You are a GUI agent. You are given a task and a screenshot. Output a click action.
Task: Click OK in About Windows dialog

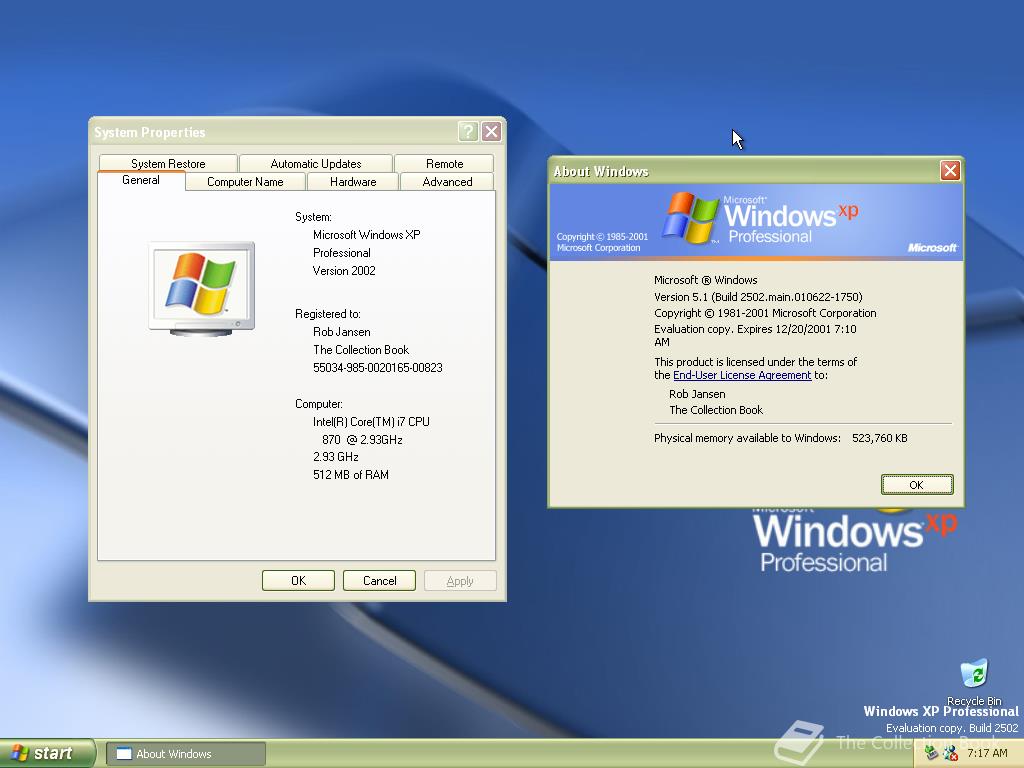[x=917, y=485]
